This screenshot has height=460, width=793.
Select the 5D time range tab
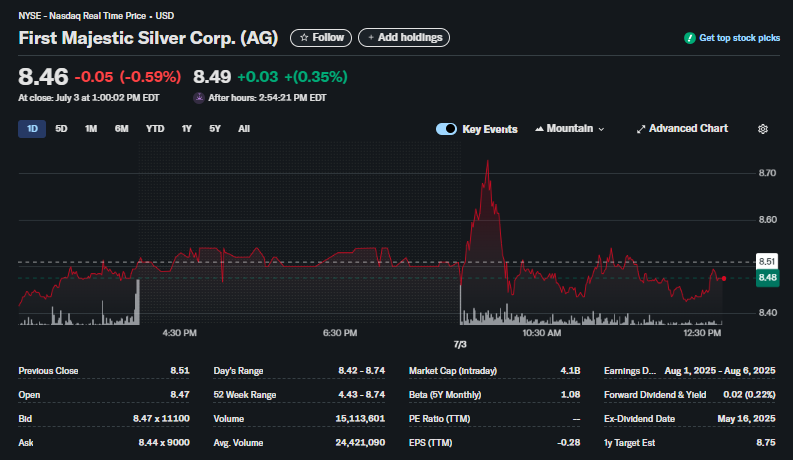coord(61,129)
